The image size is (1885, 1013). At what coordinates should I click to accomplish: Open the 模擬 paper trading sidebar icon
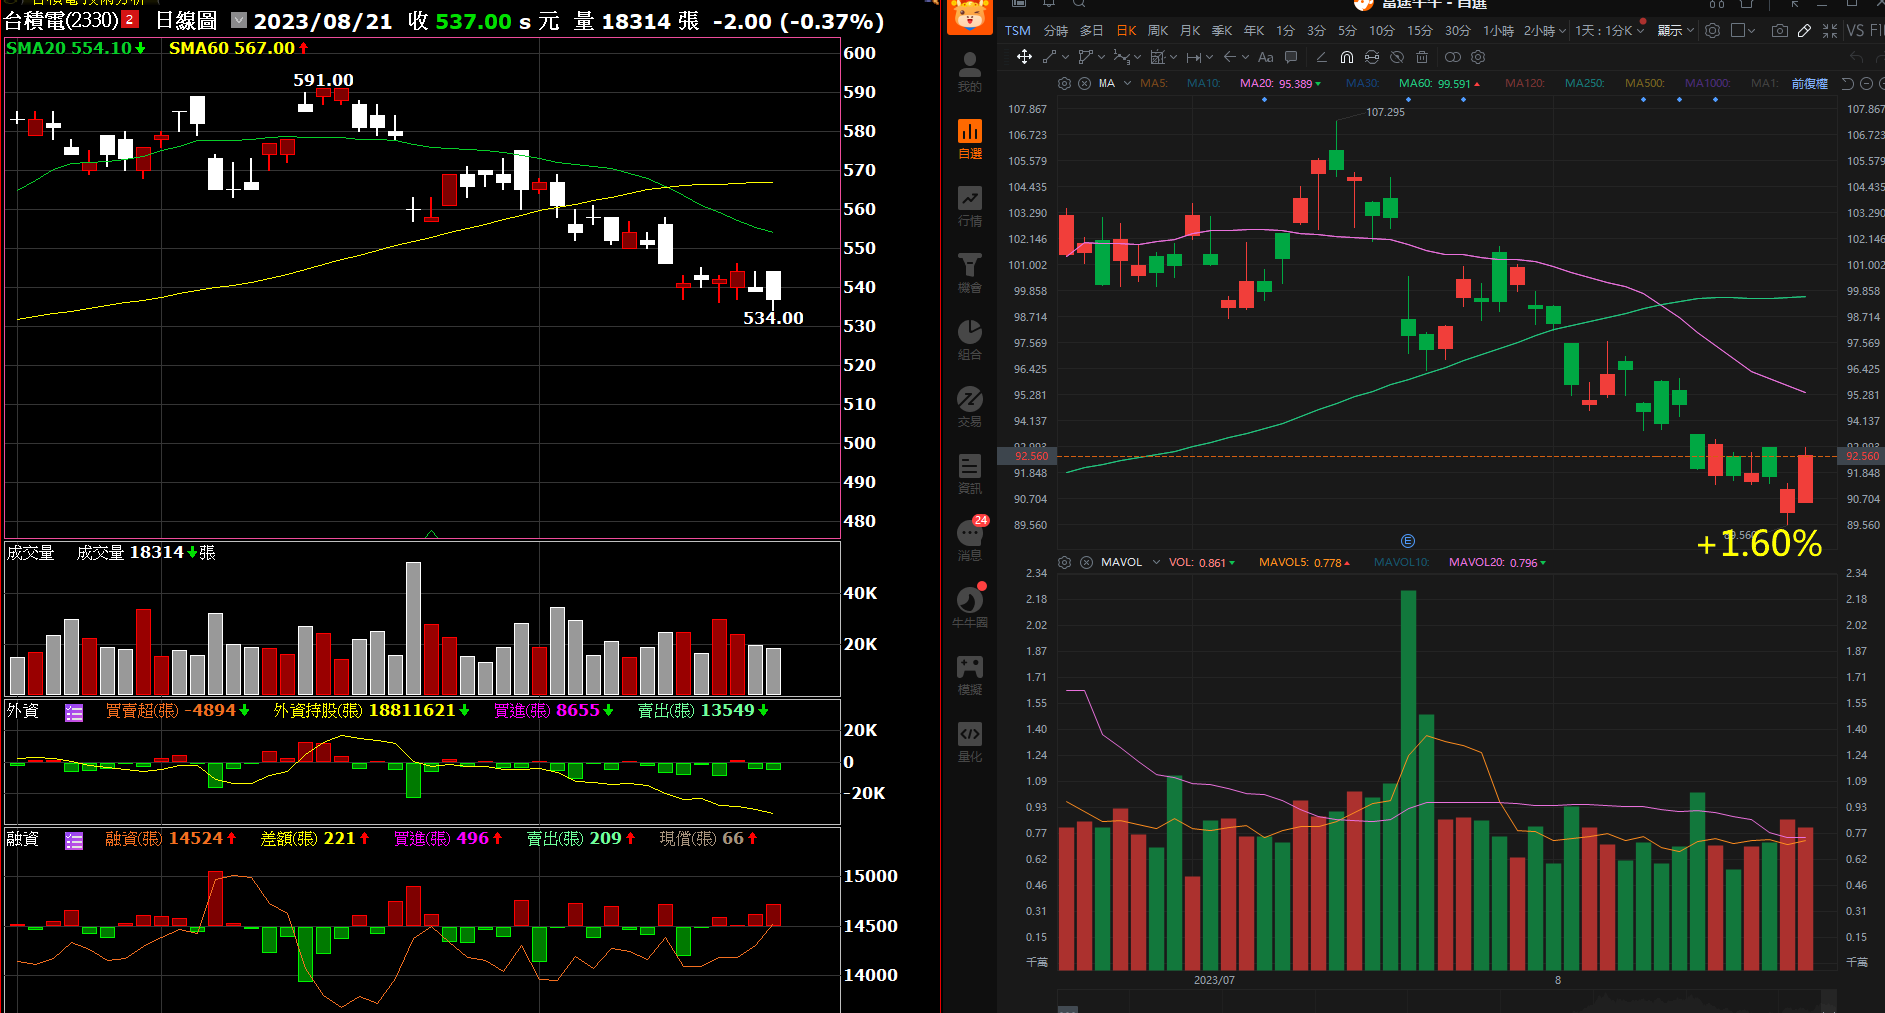point(969,676)
